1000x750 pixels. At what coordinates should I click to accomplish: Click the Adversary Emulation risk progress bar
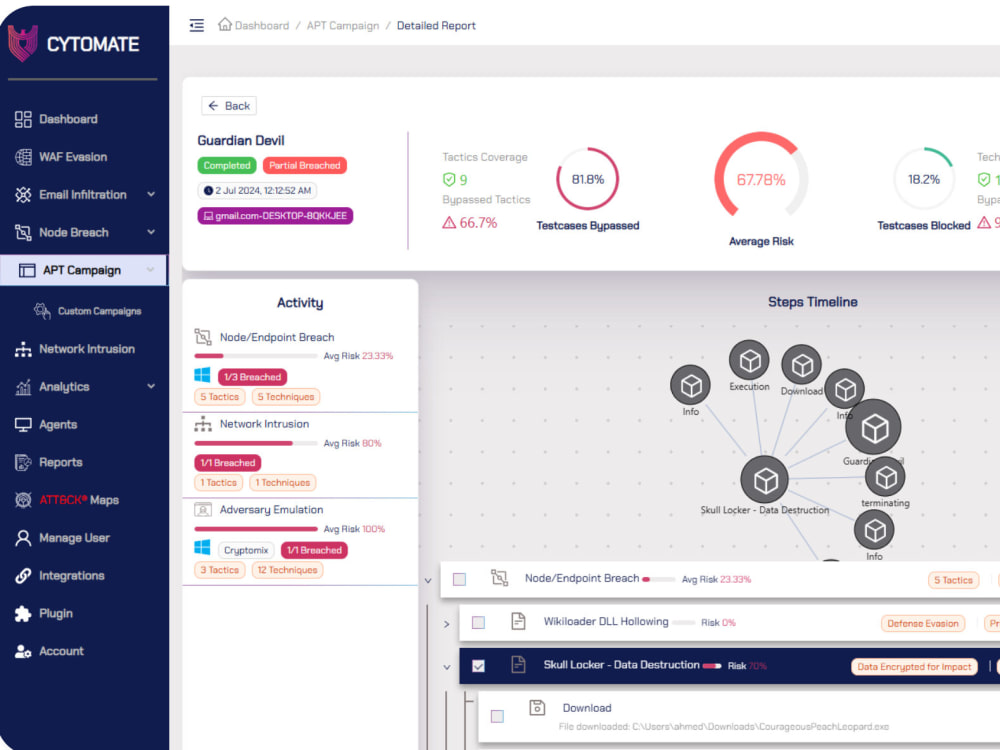256,529
